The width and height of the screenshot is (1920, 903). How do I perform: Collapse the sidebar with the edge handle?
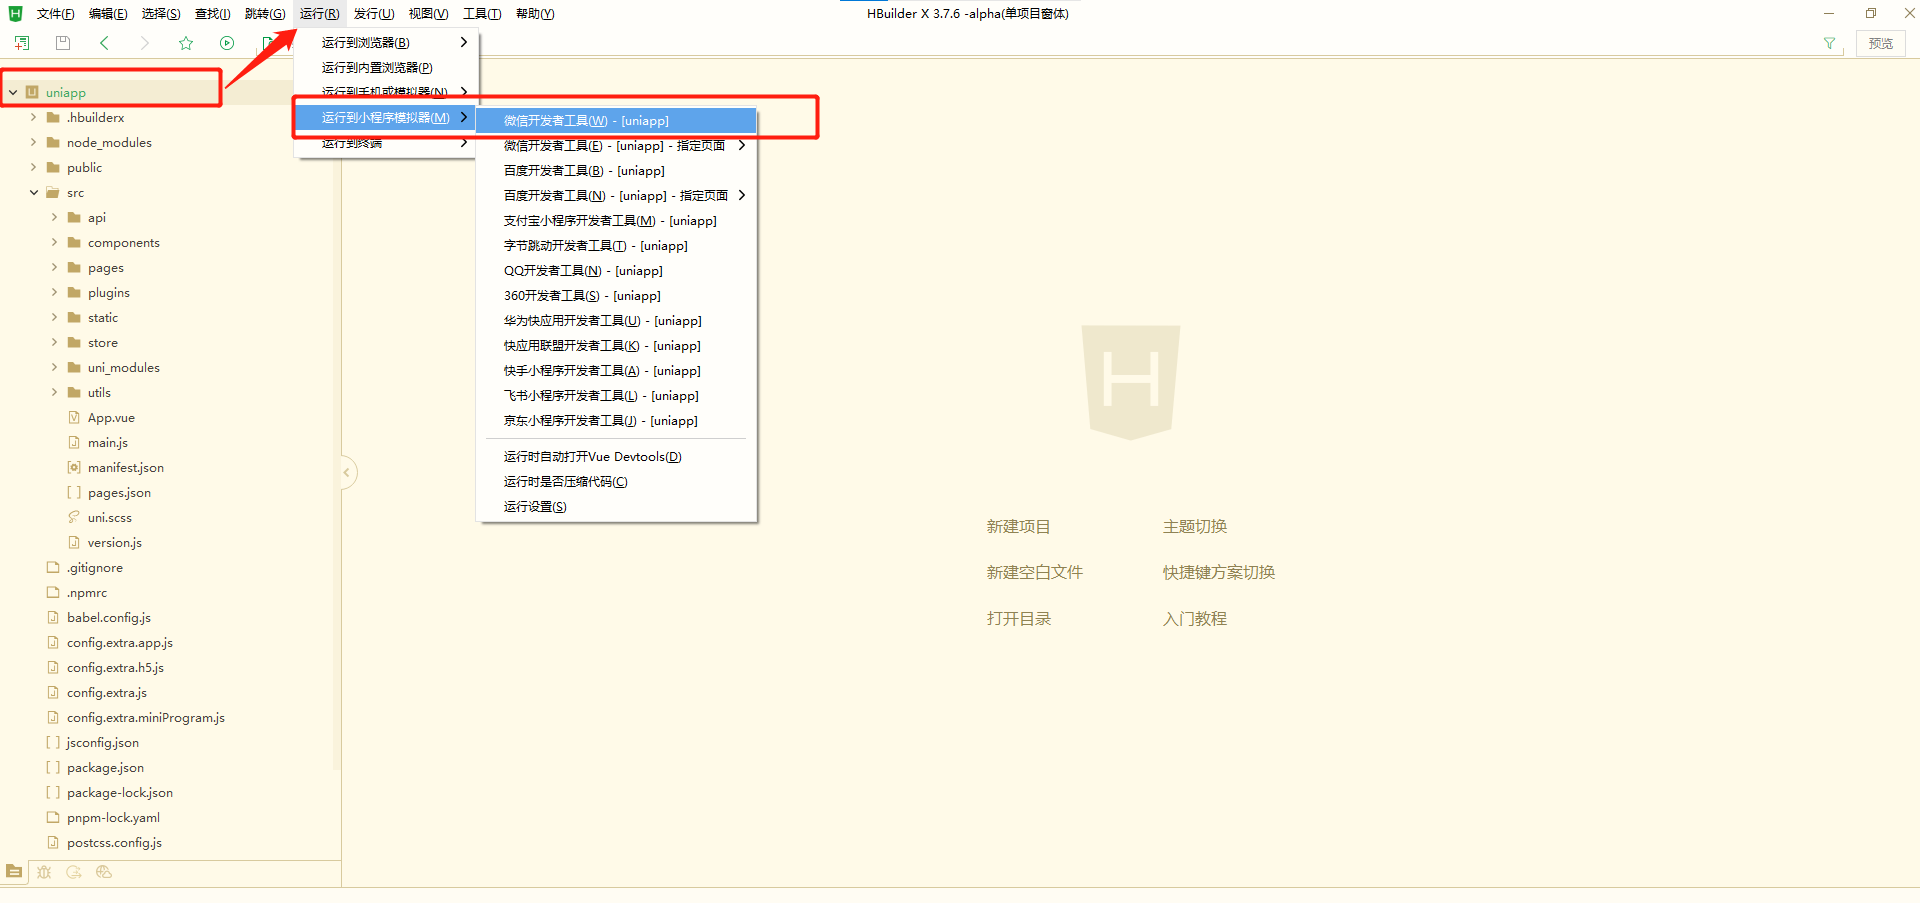347,472
